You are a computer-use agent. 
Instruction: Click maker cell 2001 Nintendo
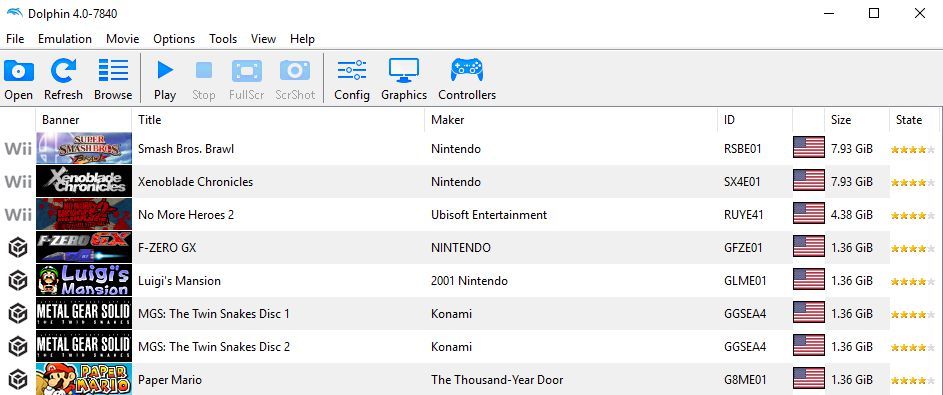click(469, 281)
